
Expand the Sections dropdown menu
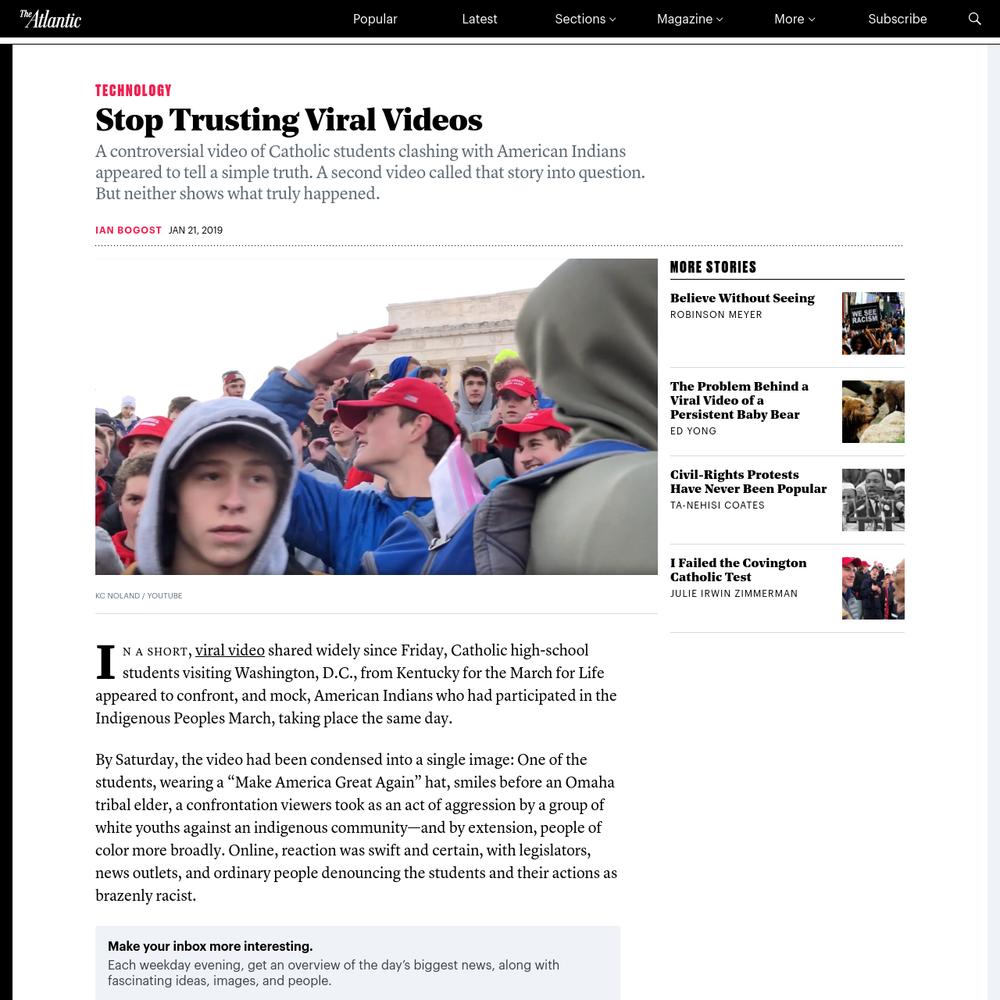click(585, 19)
